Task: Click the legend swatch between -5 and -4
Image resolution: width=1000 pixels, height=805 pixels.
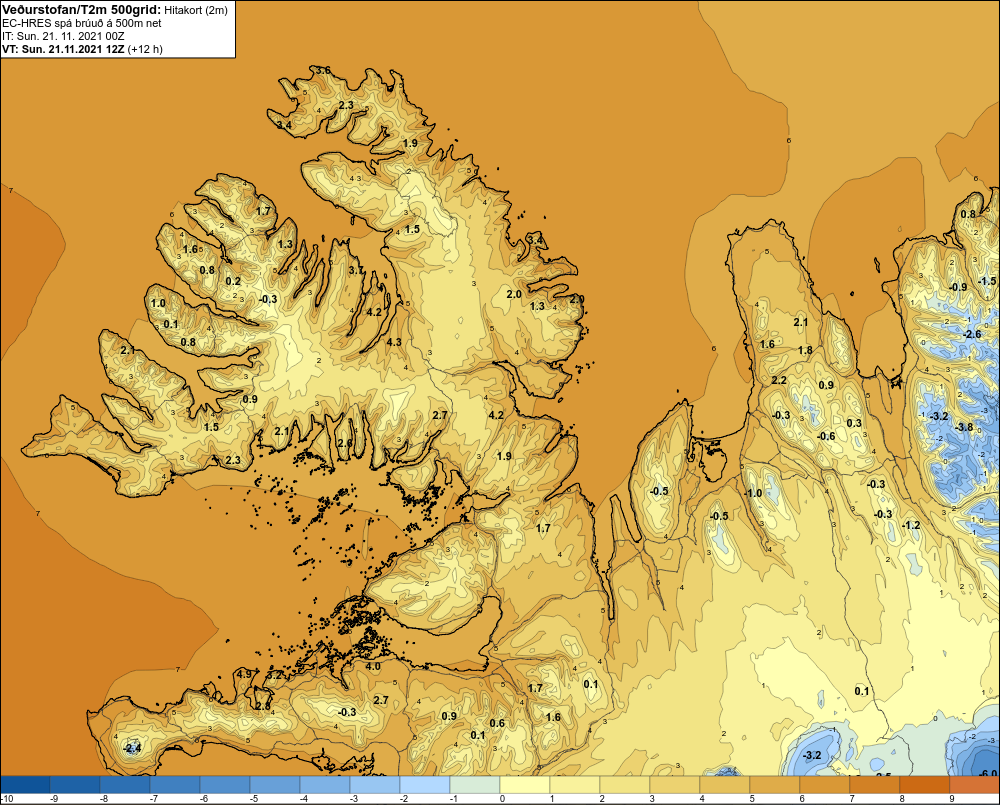Action: click(275, 784)
